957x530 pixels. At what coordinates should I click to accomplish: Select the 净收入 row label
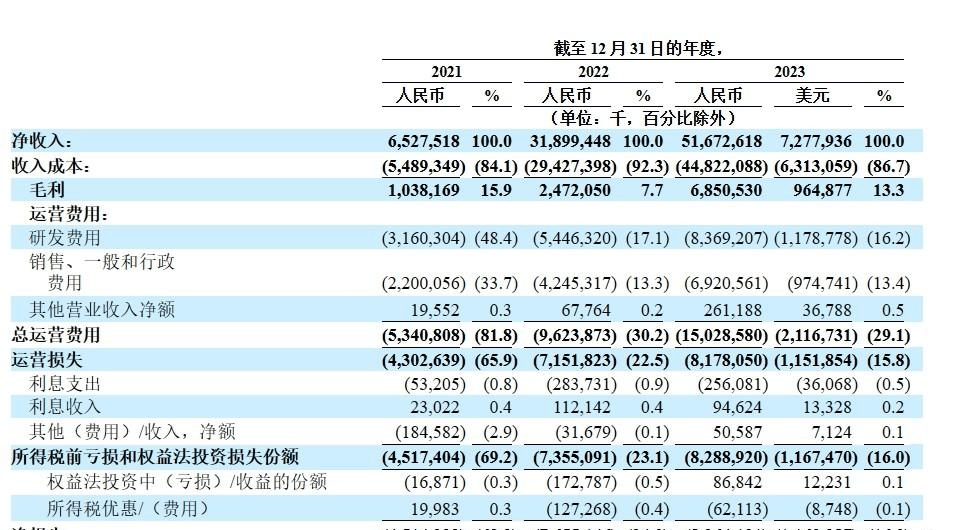click(x=42, y=141)
